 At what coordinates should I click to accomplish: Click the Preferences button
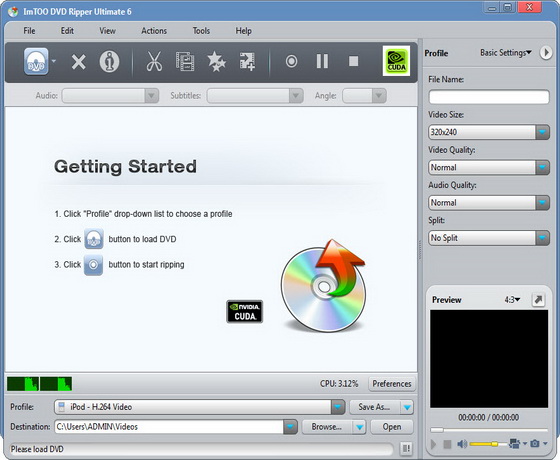click(x=392, y=384)
